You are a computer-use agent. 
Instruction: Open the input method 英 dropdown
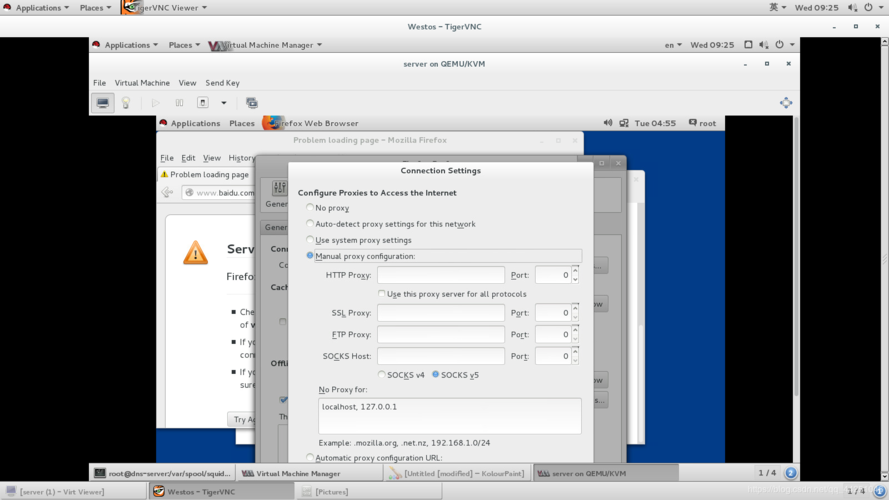pos(777,7)
